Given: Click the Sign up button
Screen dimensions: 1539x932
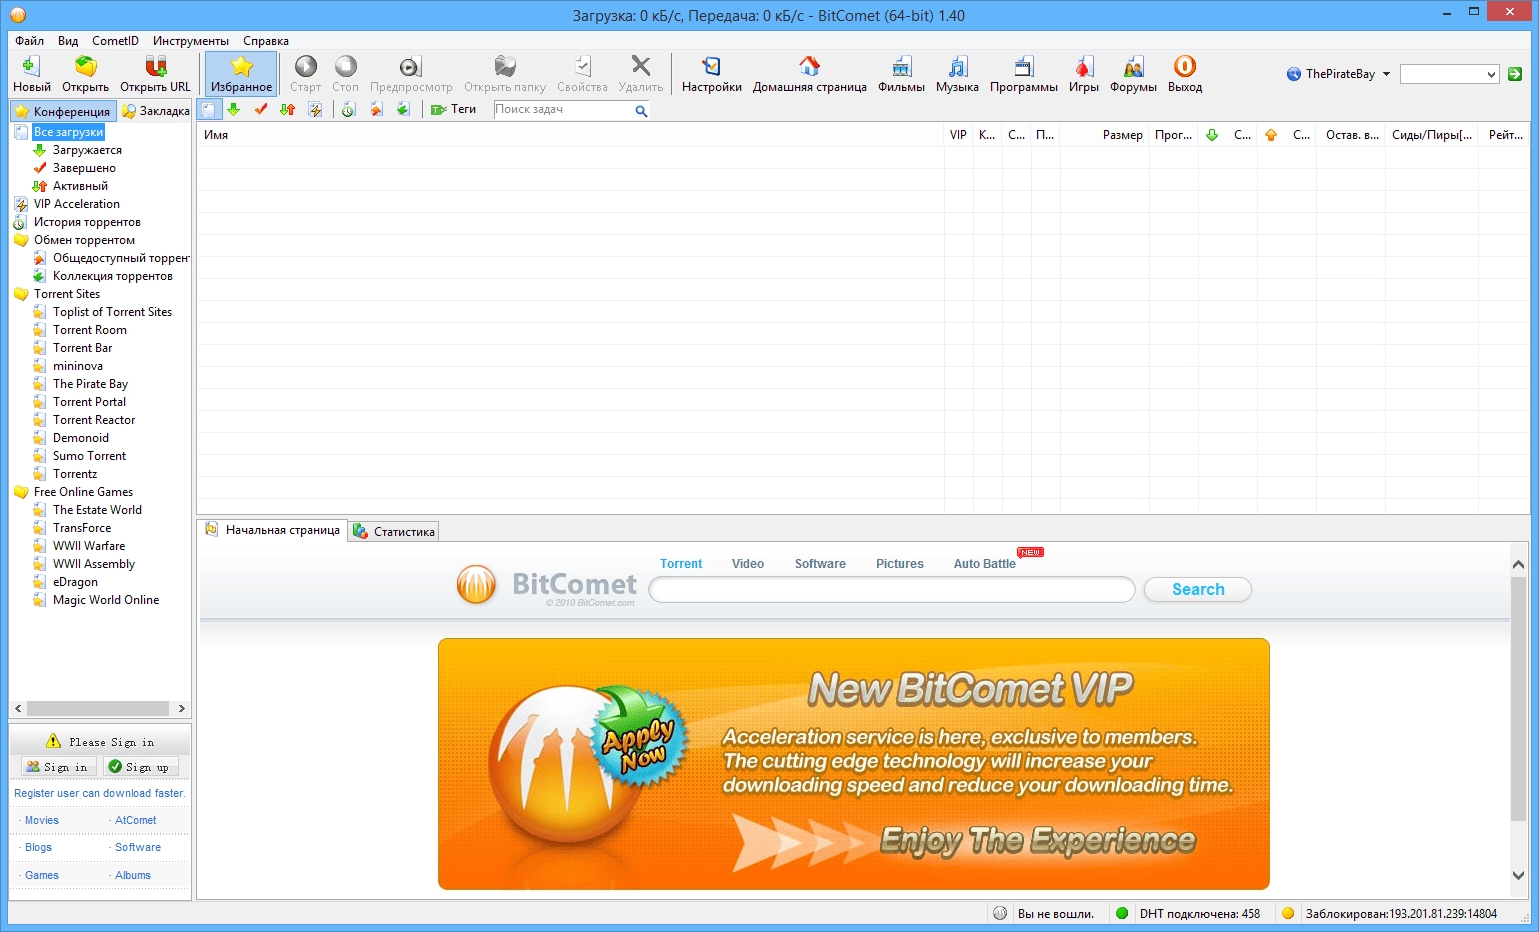Looking at the screenshot, I should 141,767.
